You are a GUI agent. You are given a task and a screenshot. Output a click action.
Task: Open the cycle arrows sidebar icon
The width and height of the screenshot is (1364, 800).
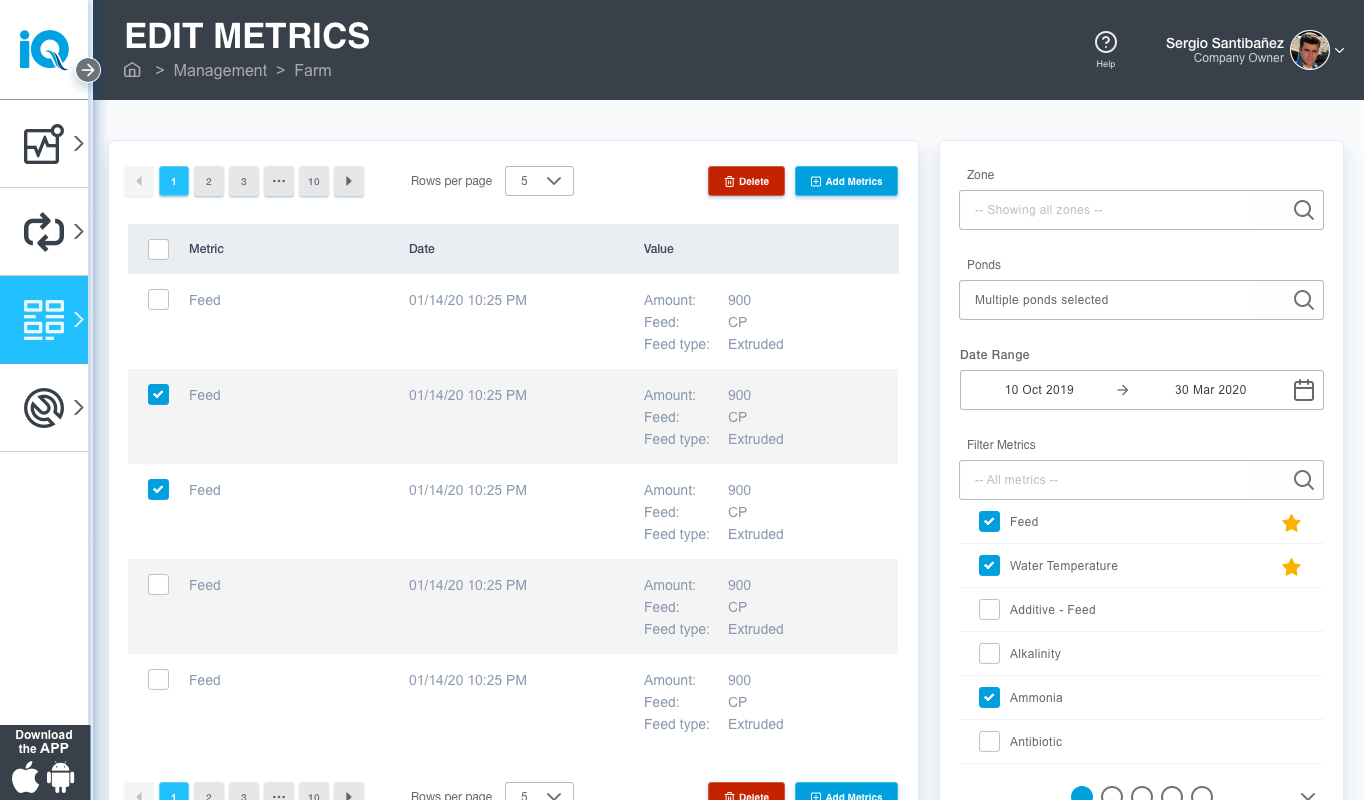click(x=44, y=232)
